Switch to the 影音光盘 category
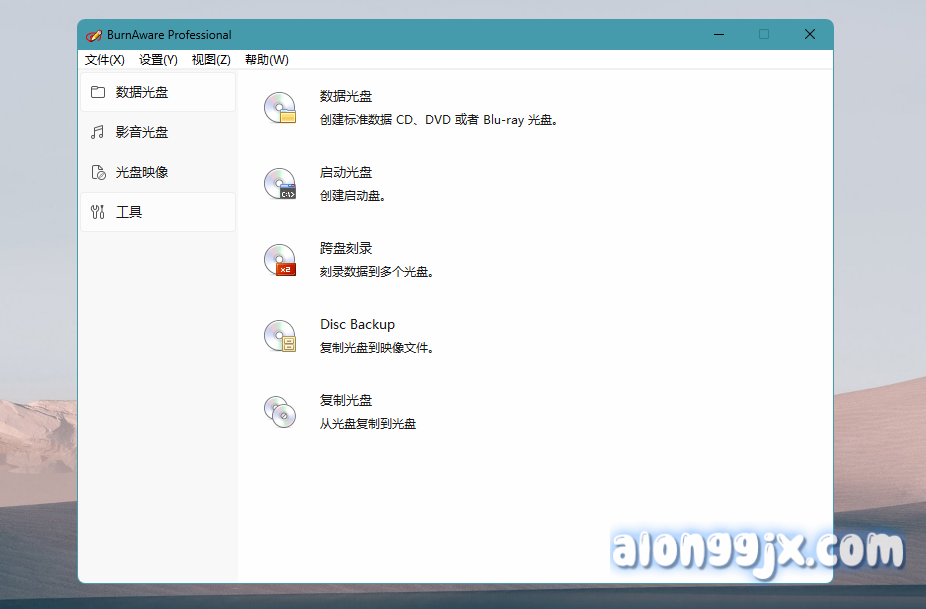 [x=142, y=132]
